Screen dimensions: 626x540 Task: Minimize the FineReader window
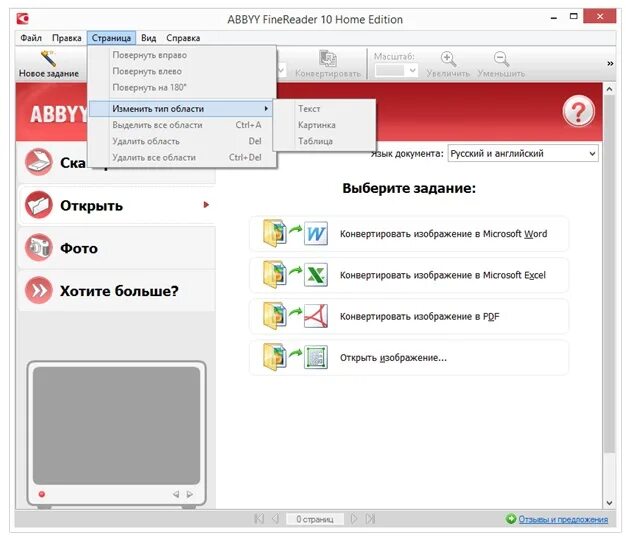coord(554,18)
